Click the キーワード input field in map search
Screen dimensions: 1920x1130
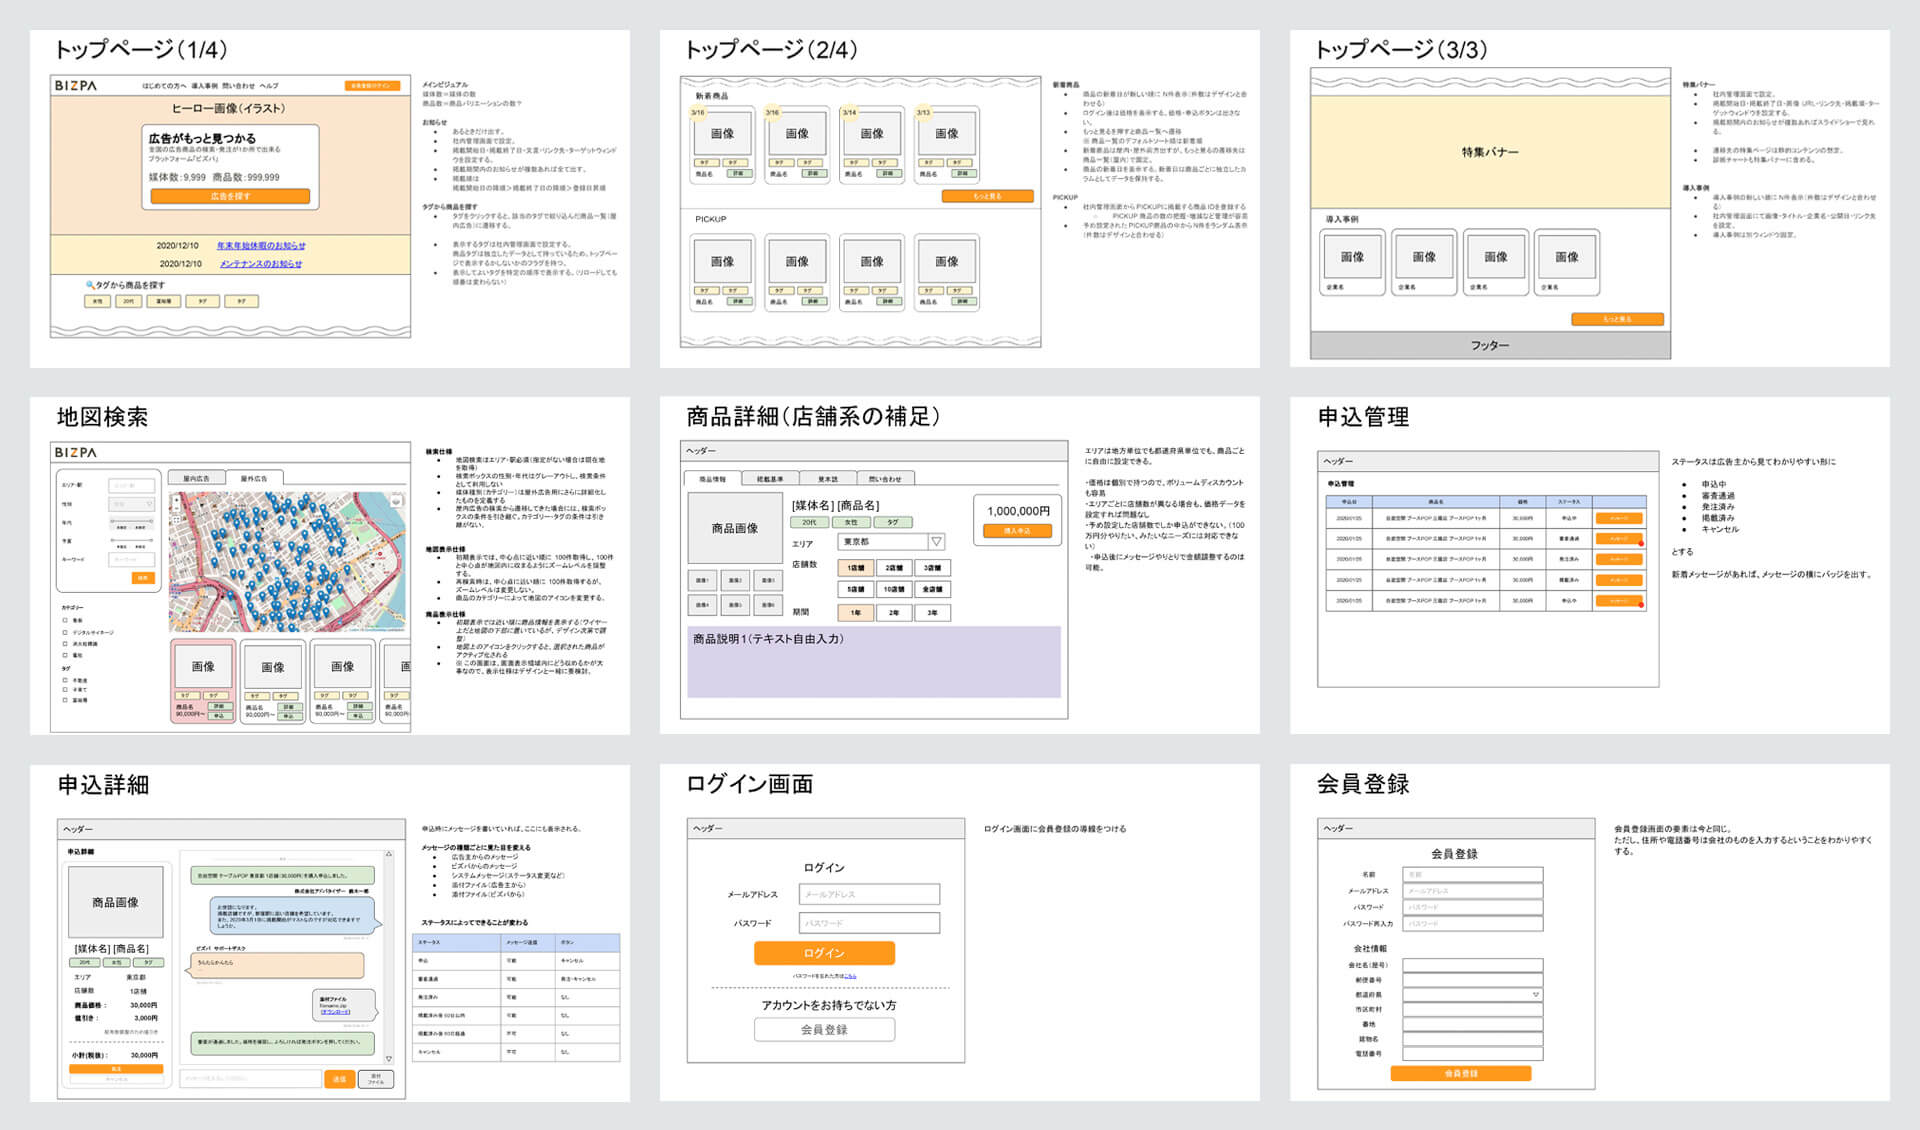pos(131,559)
